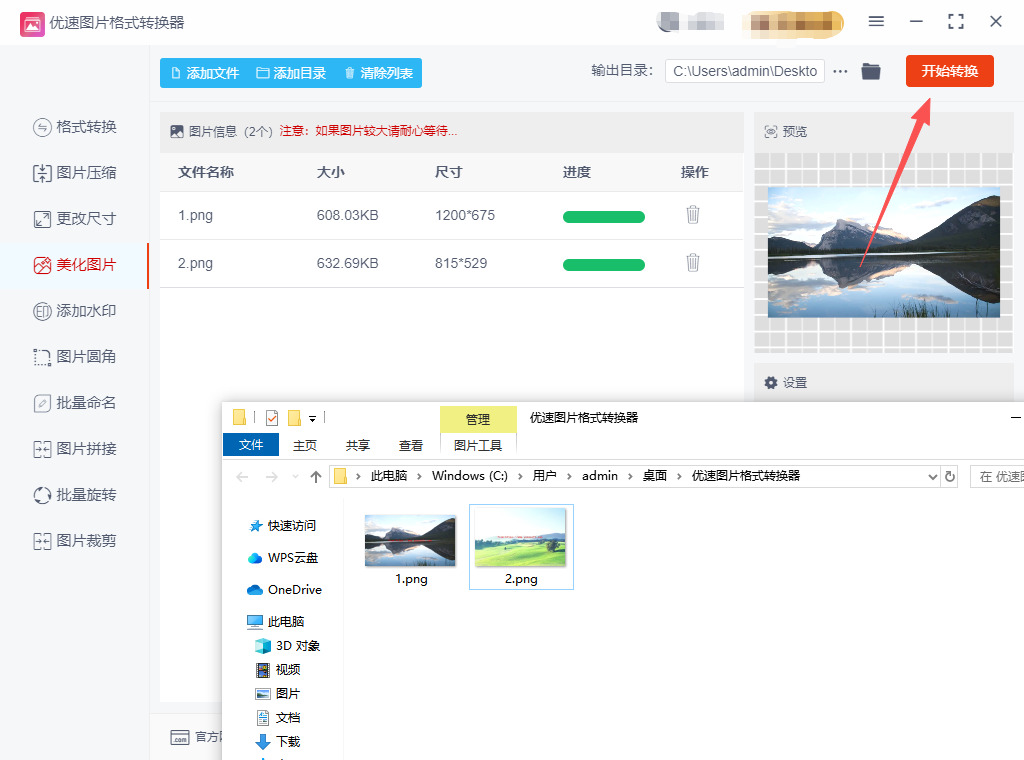Click the 开始转换 button
The image size is (1024, 760).
[949, 71]
